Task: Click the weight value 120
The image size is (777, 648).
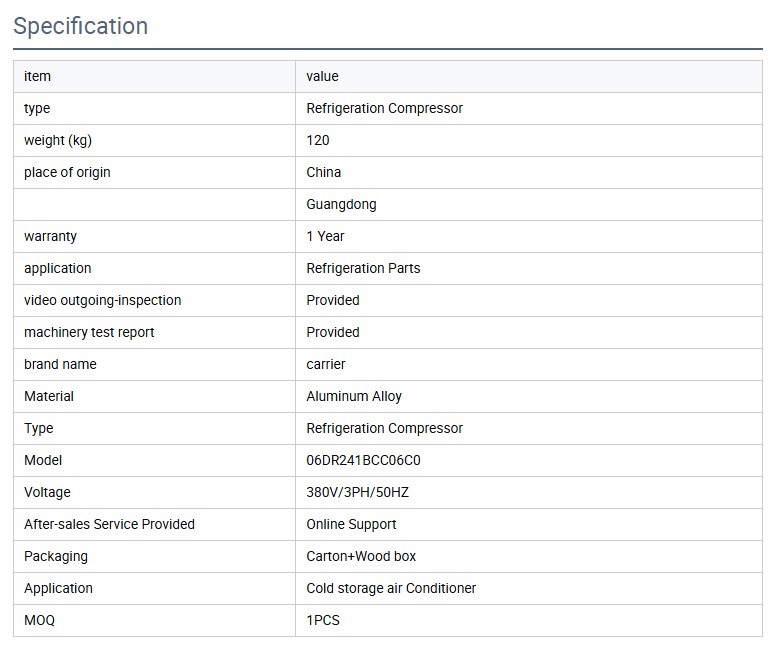Action: 318,140
